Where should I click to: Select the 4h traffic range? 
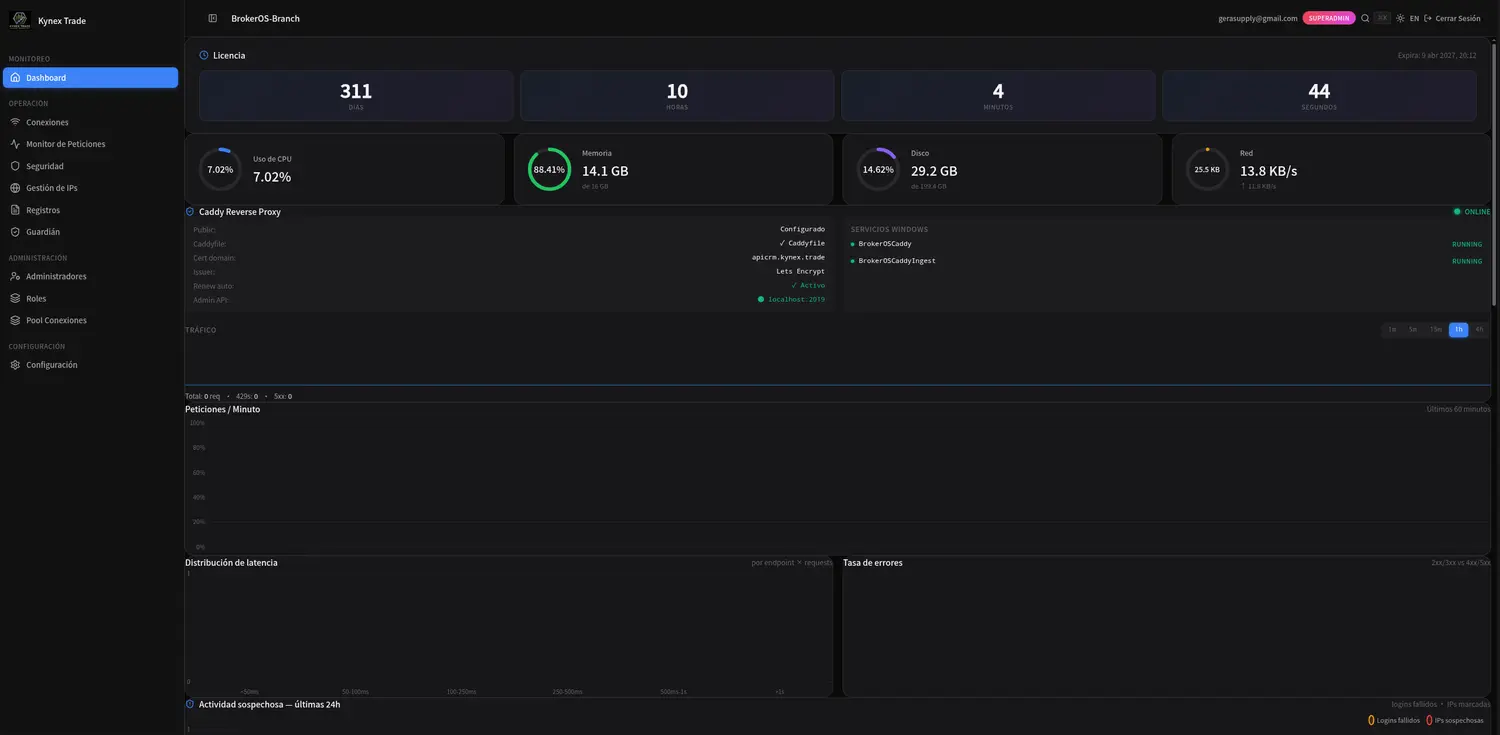[1480, 329]
